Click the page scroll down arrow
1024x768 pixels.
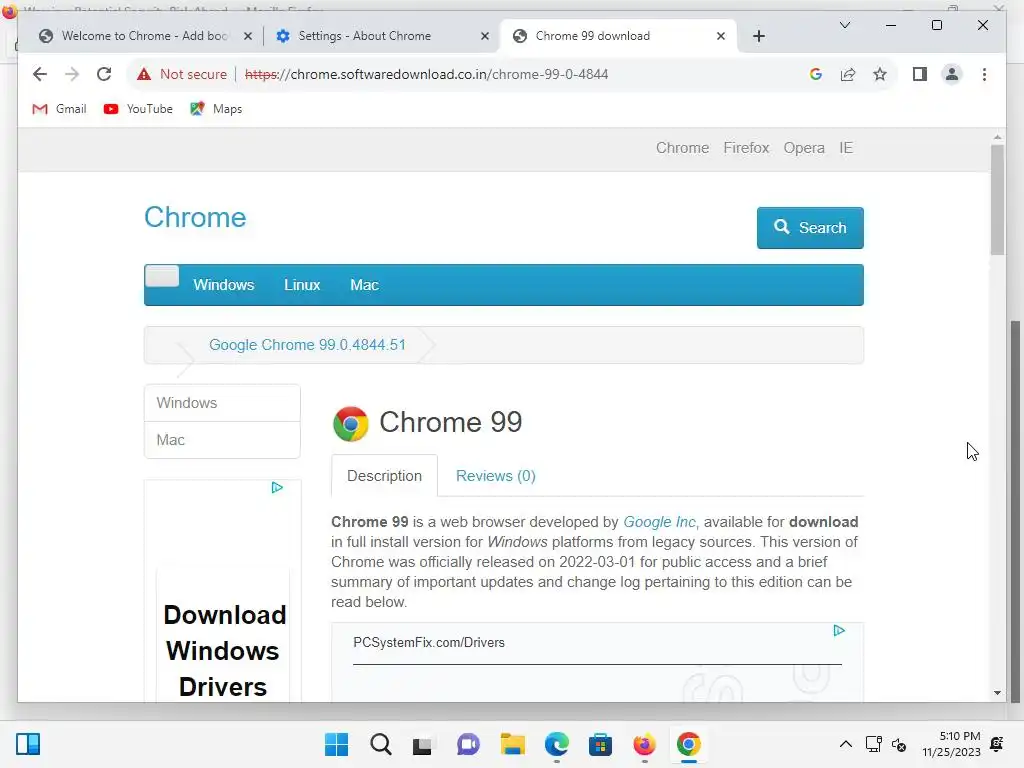tap(997, 693)
